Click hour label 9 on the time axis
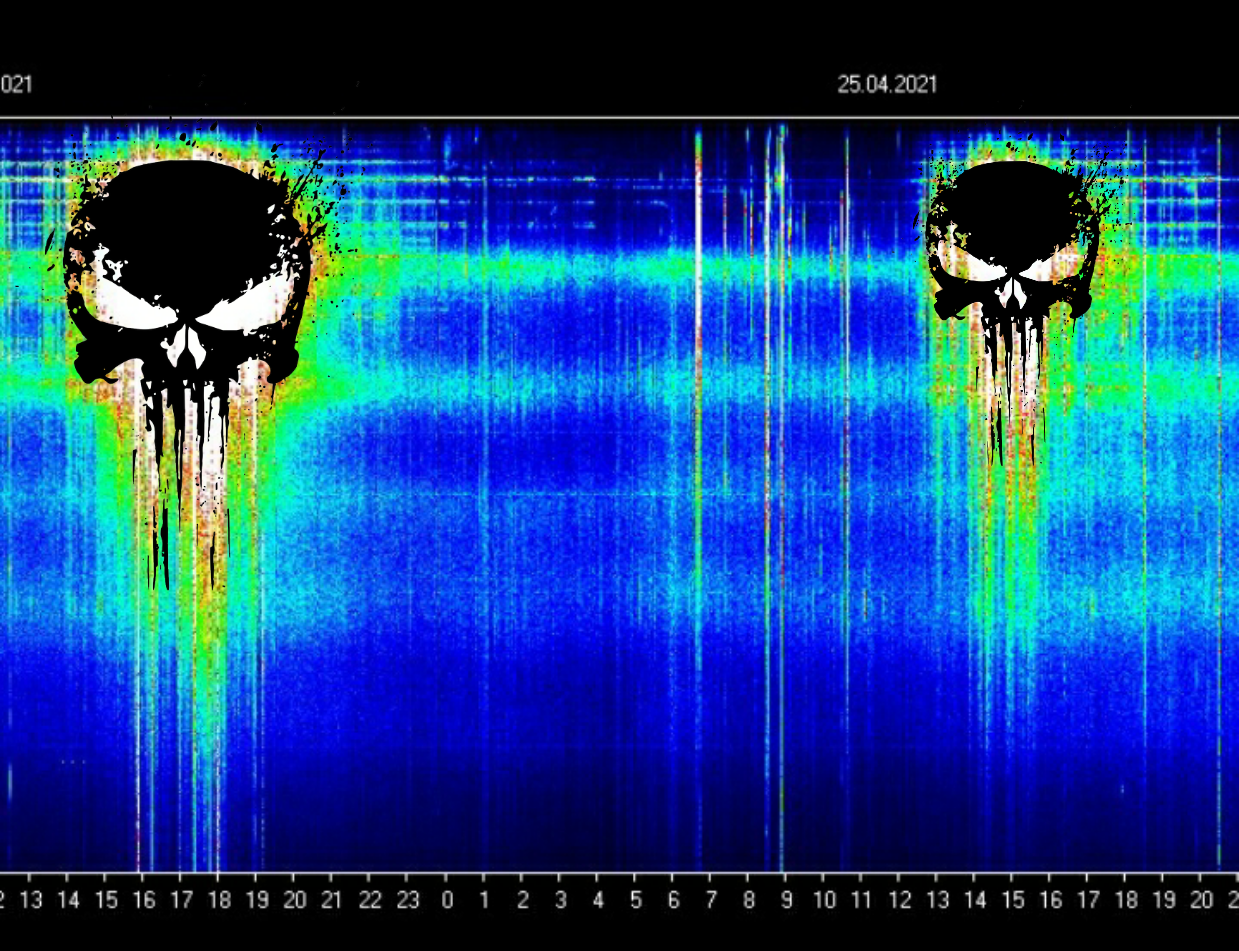This screenshot has width=1239, height=951. (x=787, y=900)
